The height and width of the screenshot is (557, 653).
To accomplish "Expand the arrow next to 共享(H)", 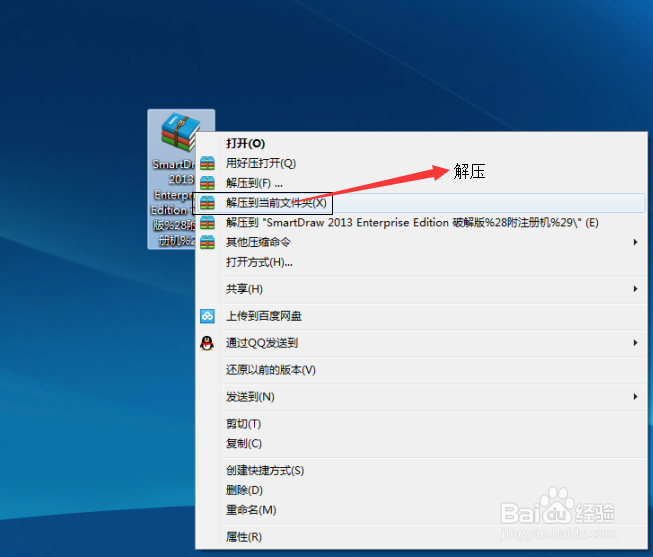I will point(636,289).
